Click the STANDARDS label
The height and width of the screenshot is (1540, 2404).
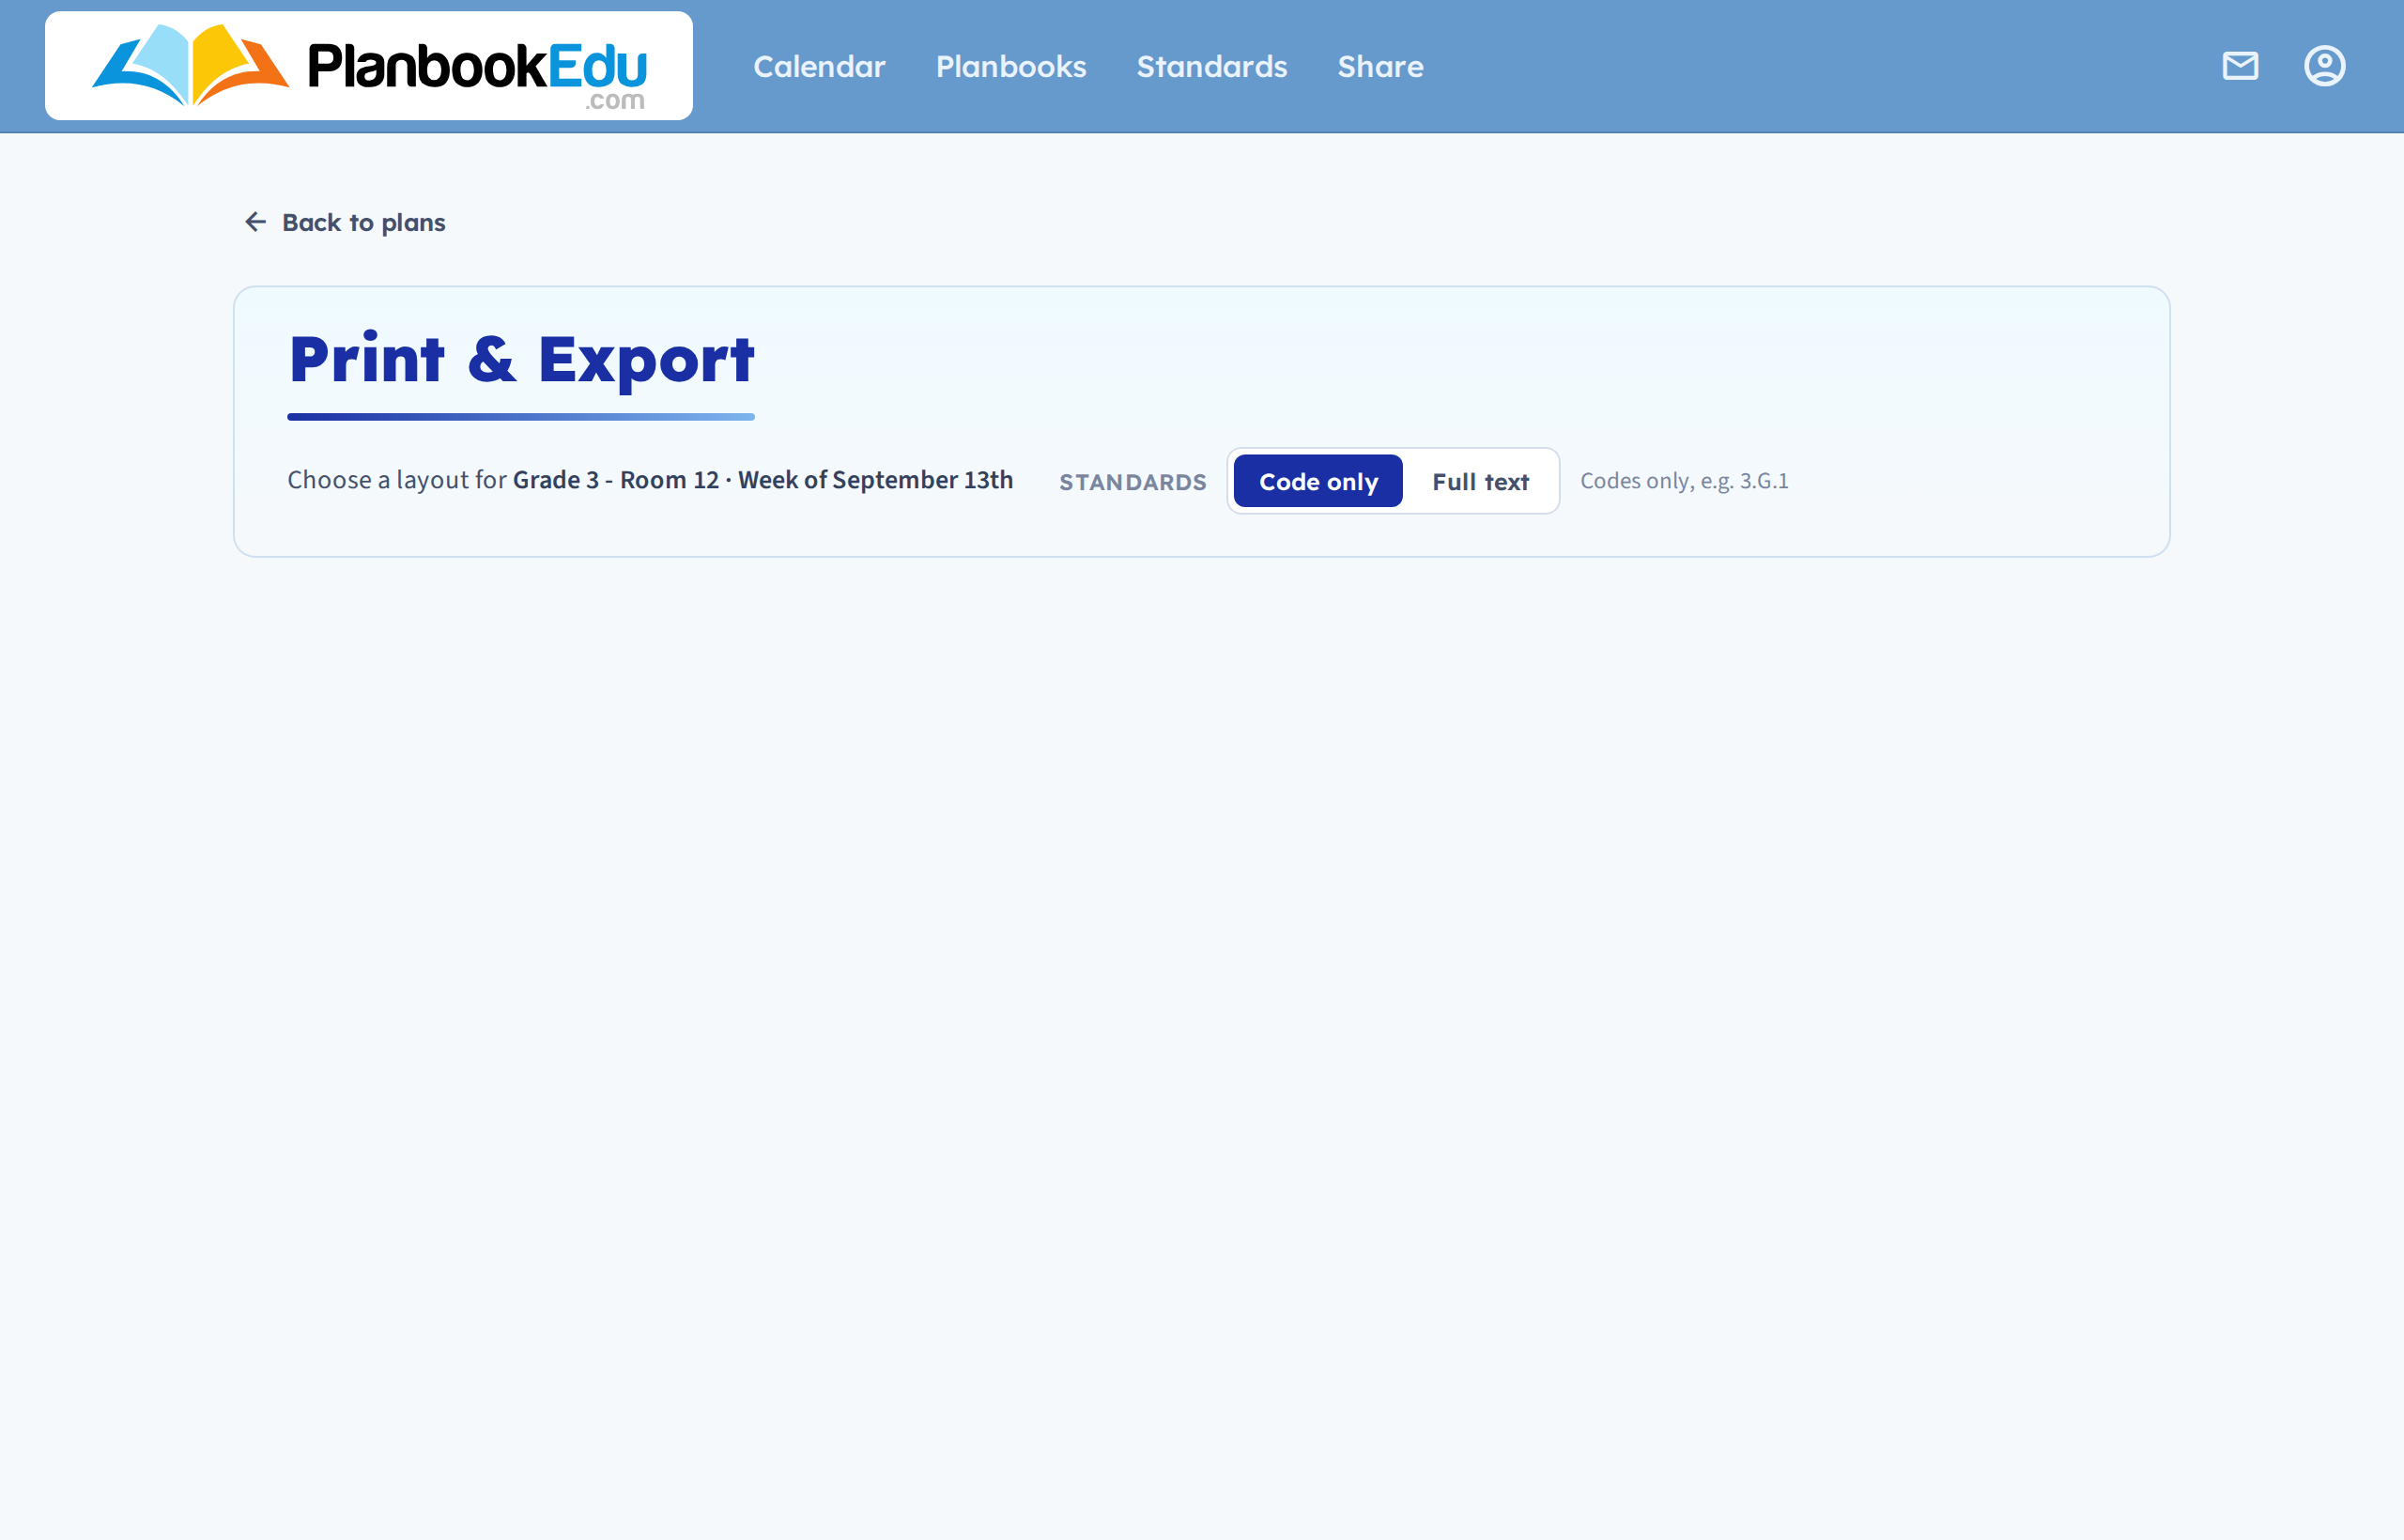tap(1133, 482)
